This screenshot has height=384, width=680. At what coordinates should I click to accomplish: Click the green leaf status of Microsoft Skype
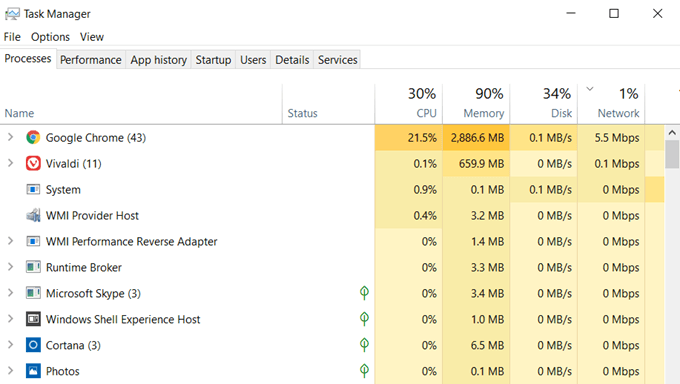coord(364,293)
